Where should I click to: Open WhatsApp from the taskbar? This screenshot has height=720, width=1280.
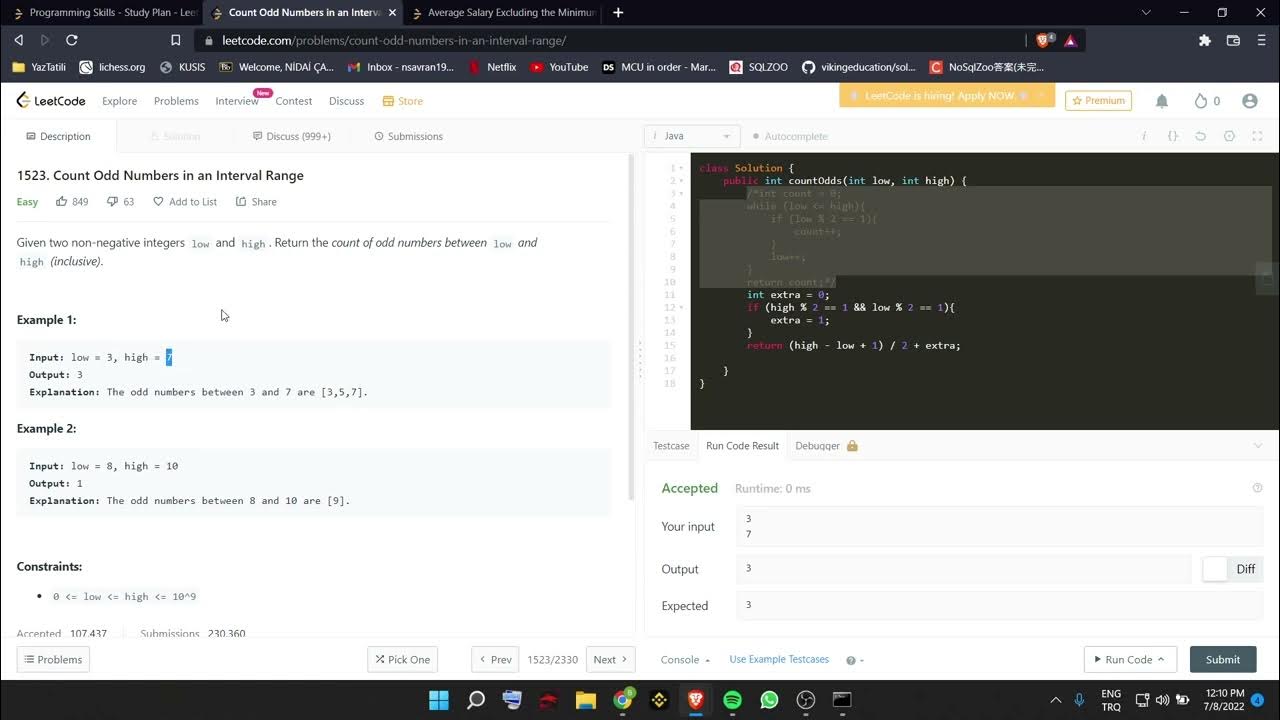point(769,700)
